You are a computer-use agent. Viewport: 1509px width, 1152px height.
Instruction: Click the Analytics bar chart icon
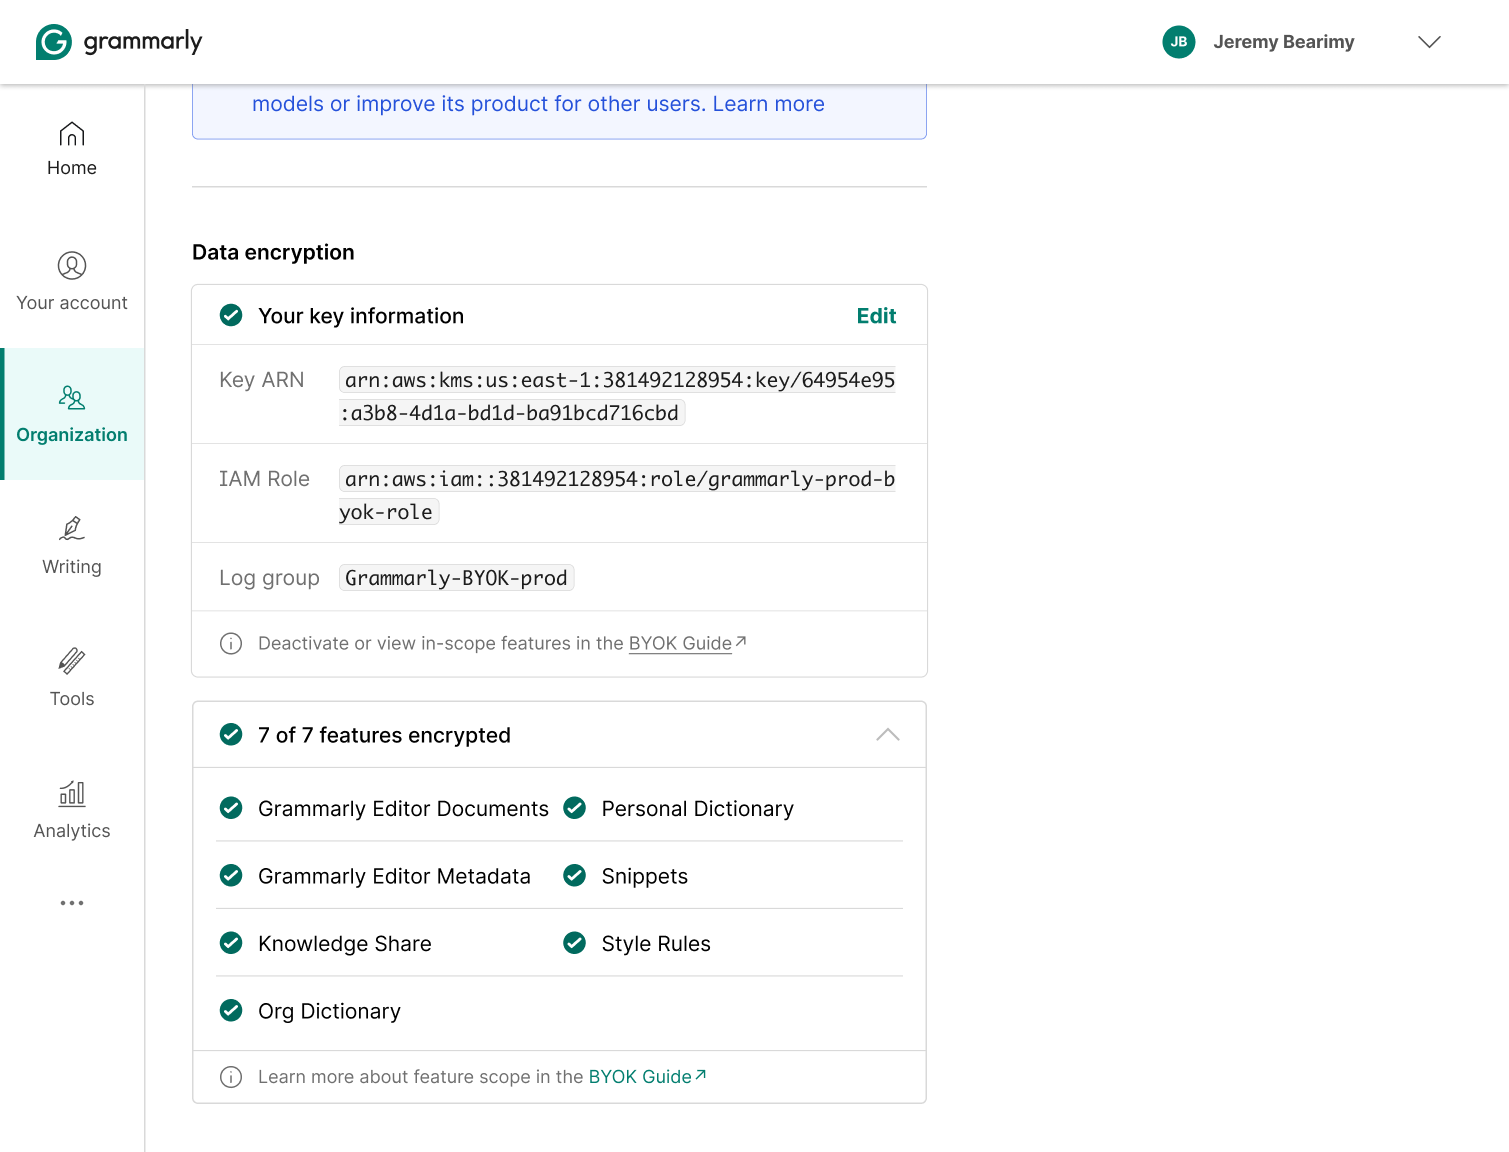pos(71,794)
